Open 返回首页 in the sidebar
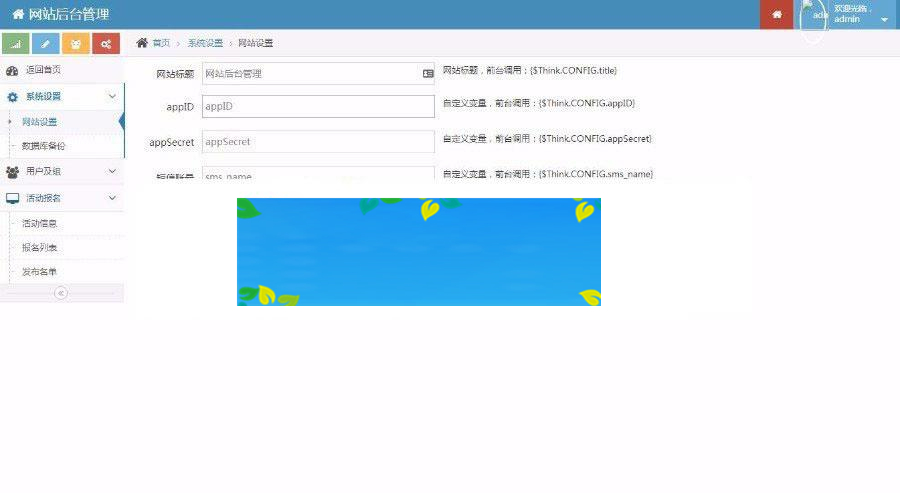 coord(43,70)
